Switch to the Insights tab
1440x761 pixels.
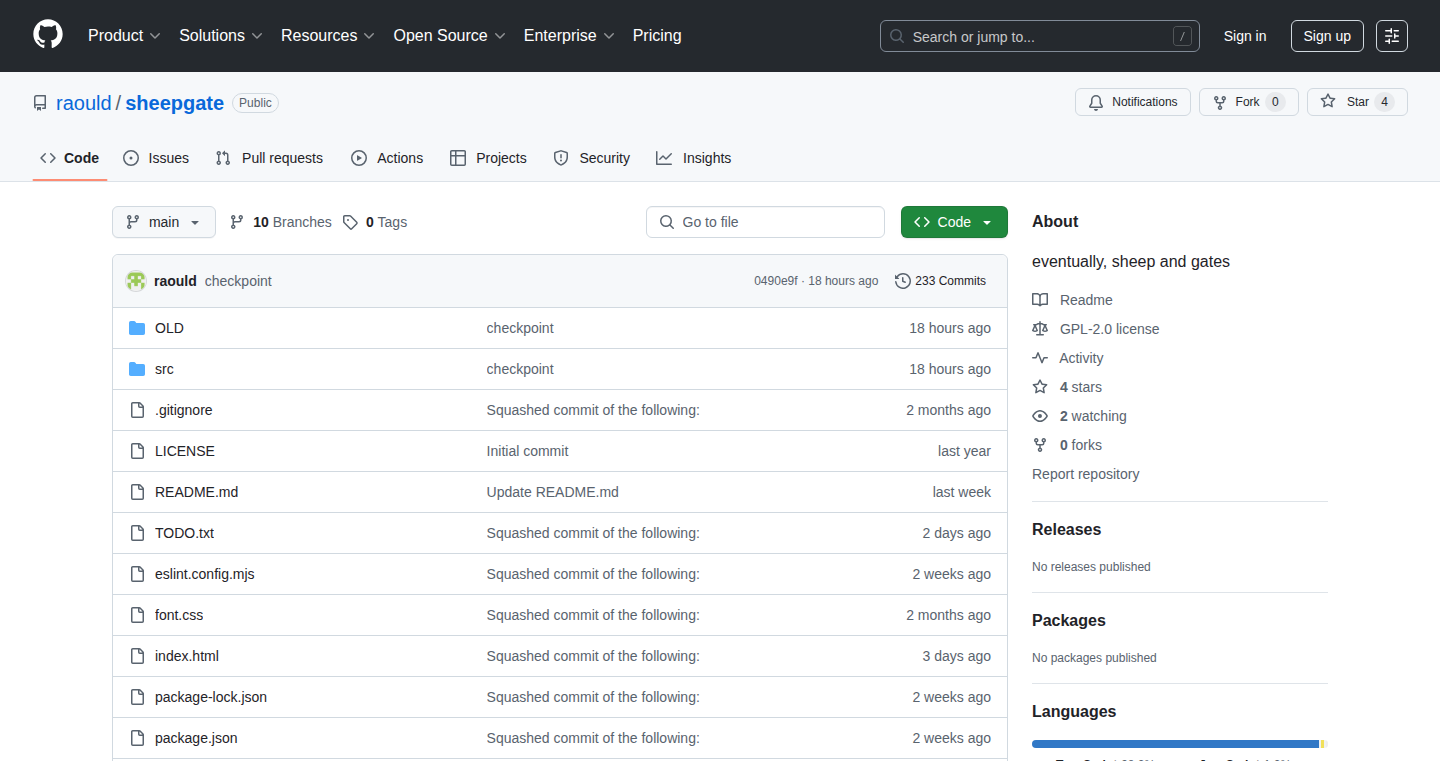coord(694,158)
